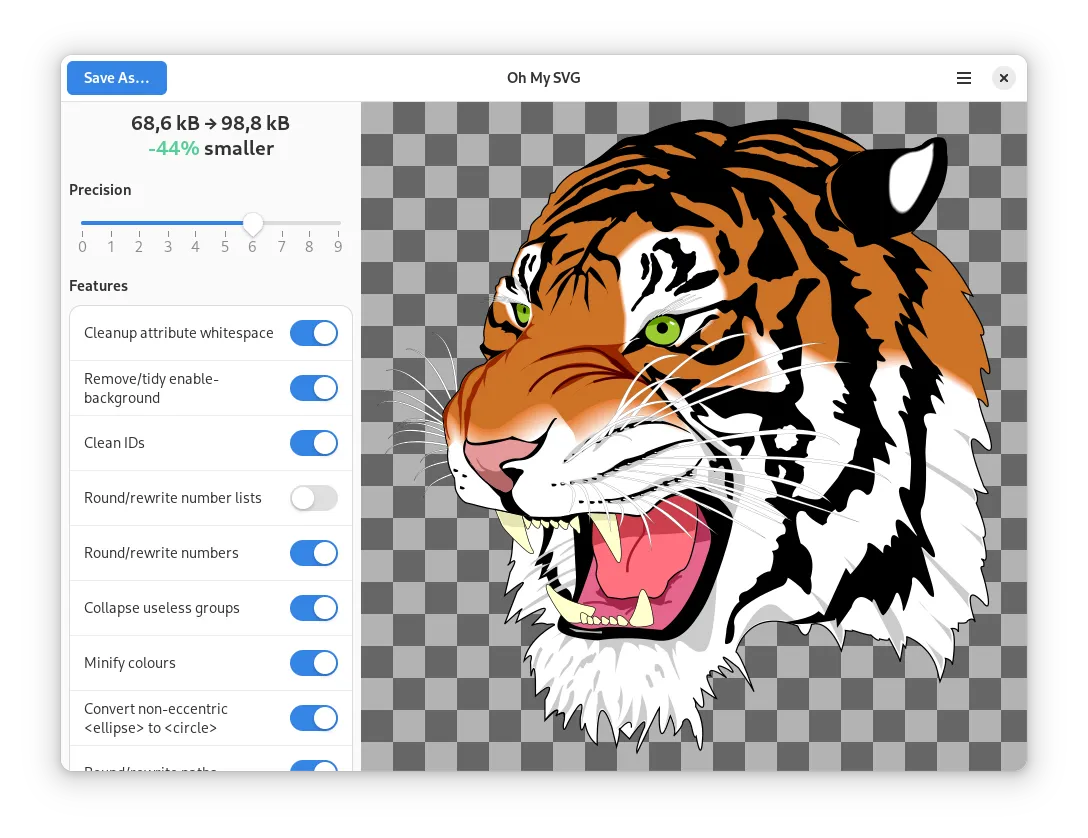1088x838 pixels.
Task: Turn off Collapse useless groups switch
Action: 314,608
